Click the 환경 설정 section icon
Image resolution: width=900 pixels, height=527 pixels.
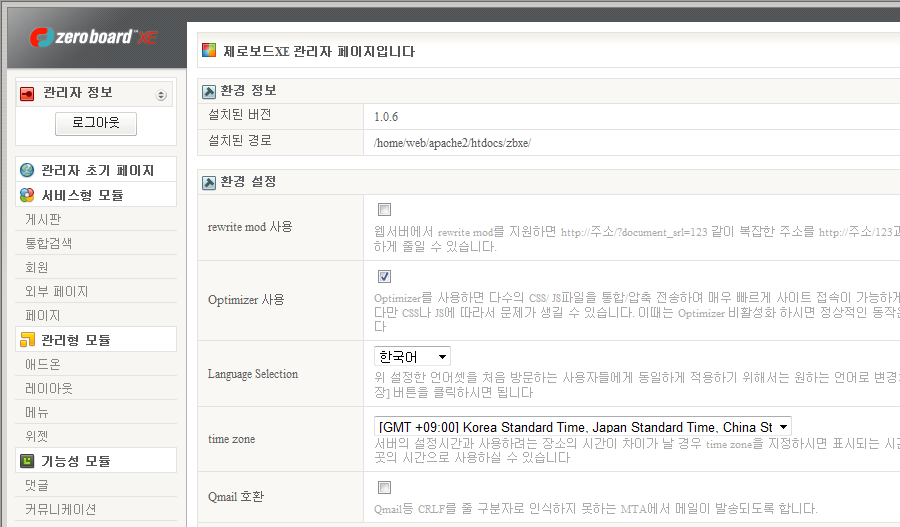[x=209, y=183]
